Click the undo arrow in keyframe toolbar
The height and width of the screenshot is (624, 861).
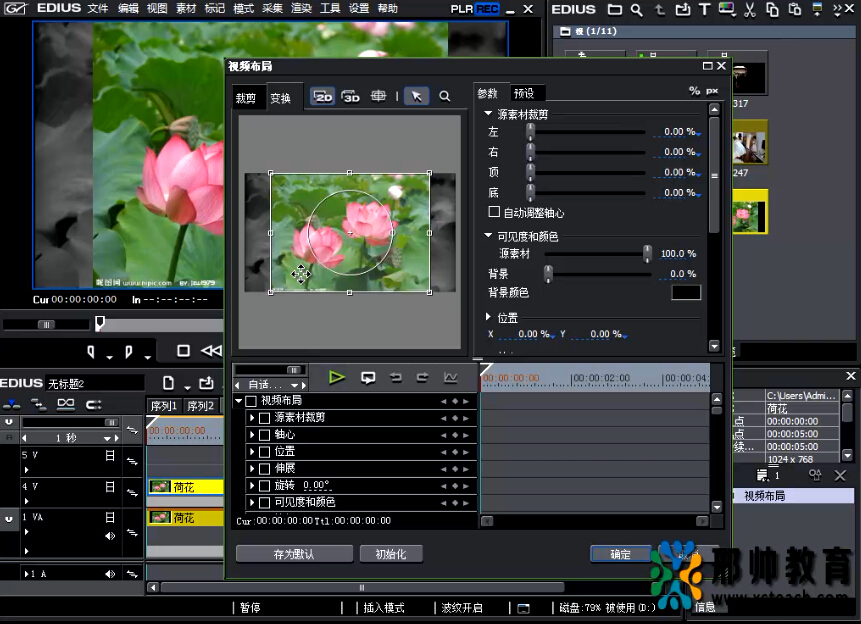click(x=395, y=377)
